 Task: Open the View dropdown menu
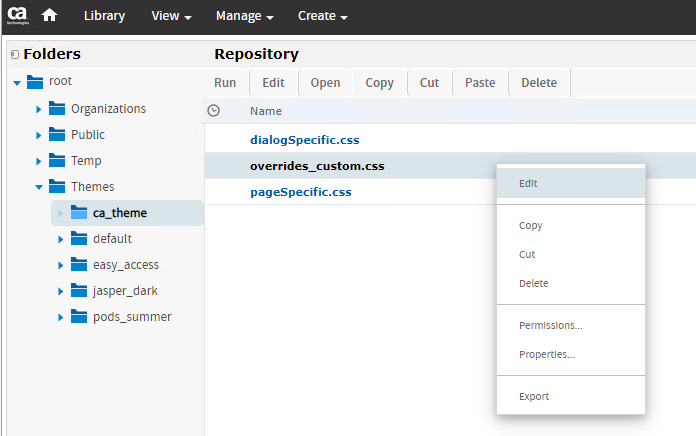click(x=171, y=16)
